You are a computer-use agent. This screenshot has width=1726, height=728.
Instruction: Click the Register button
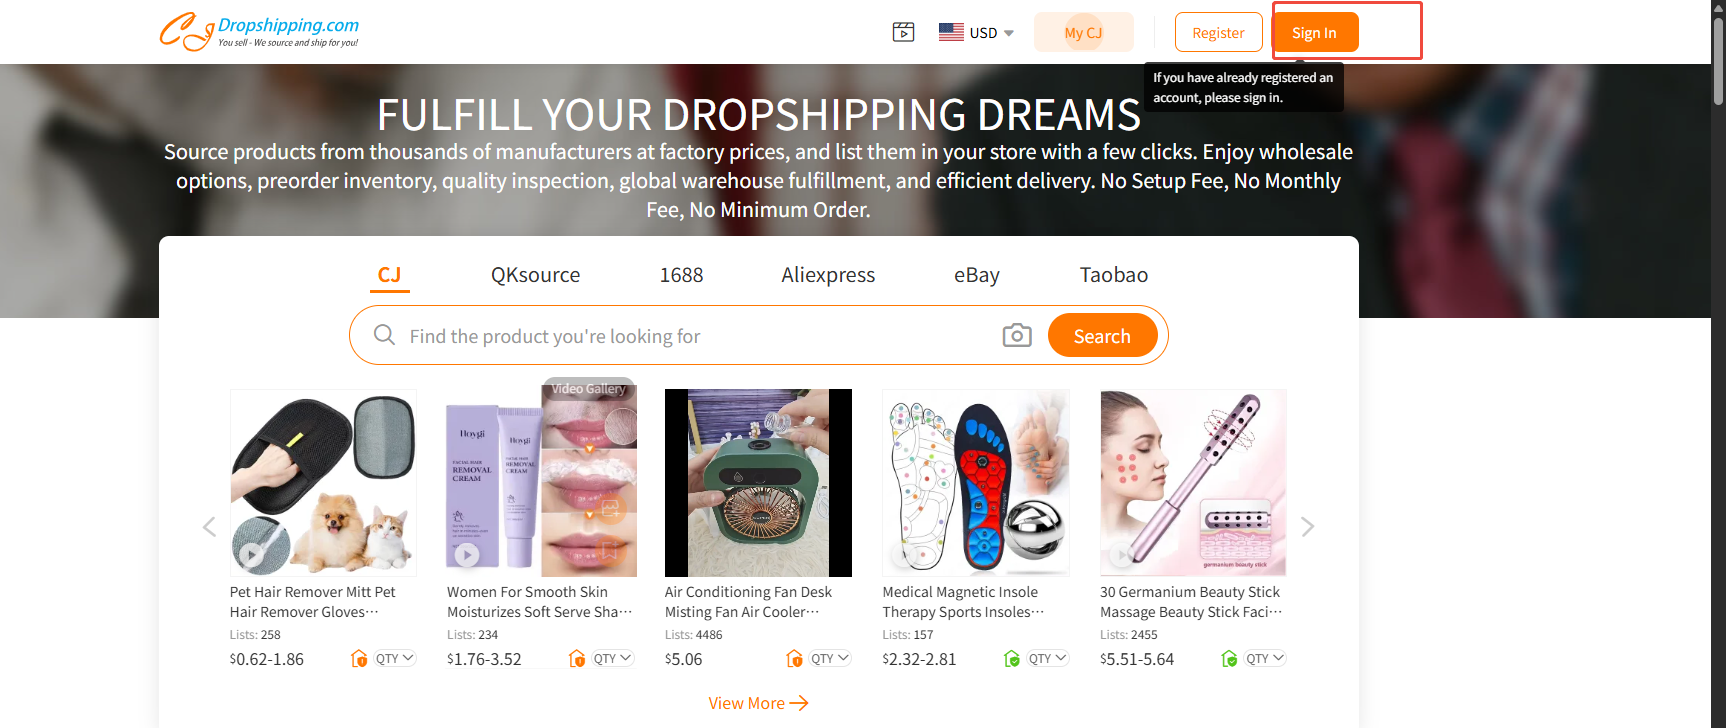pos(1218,33)
